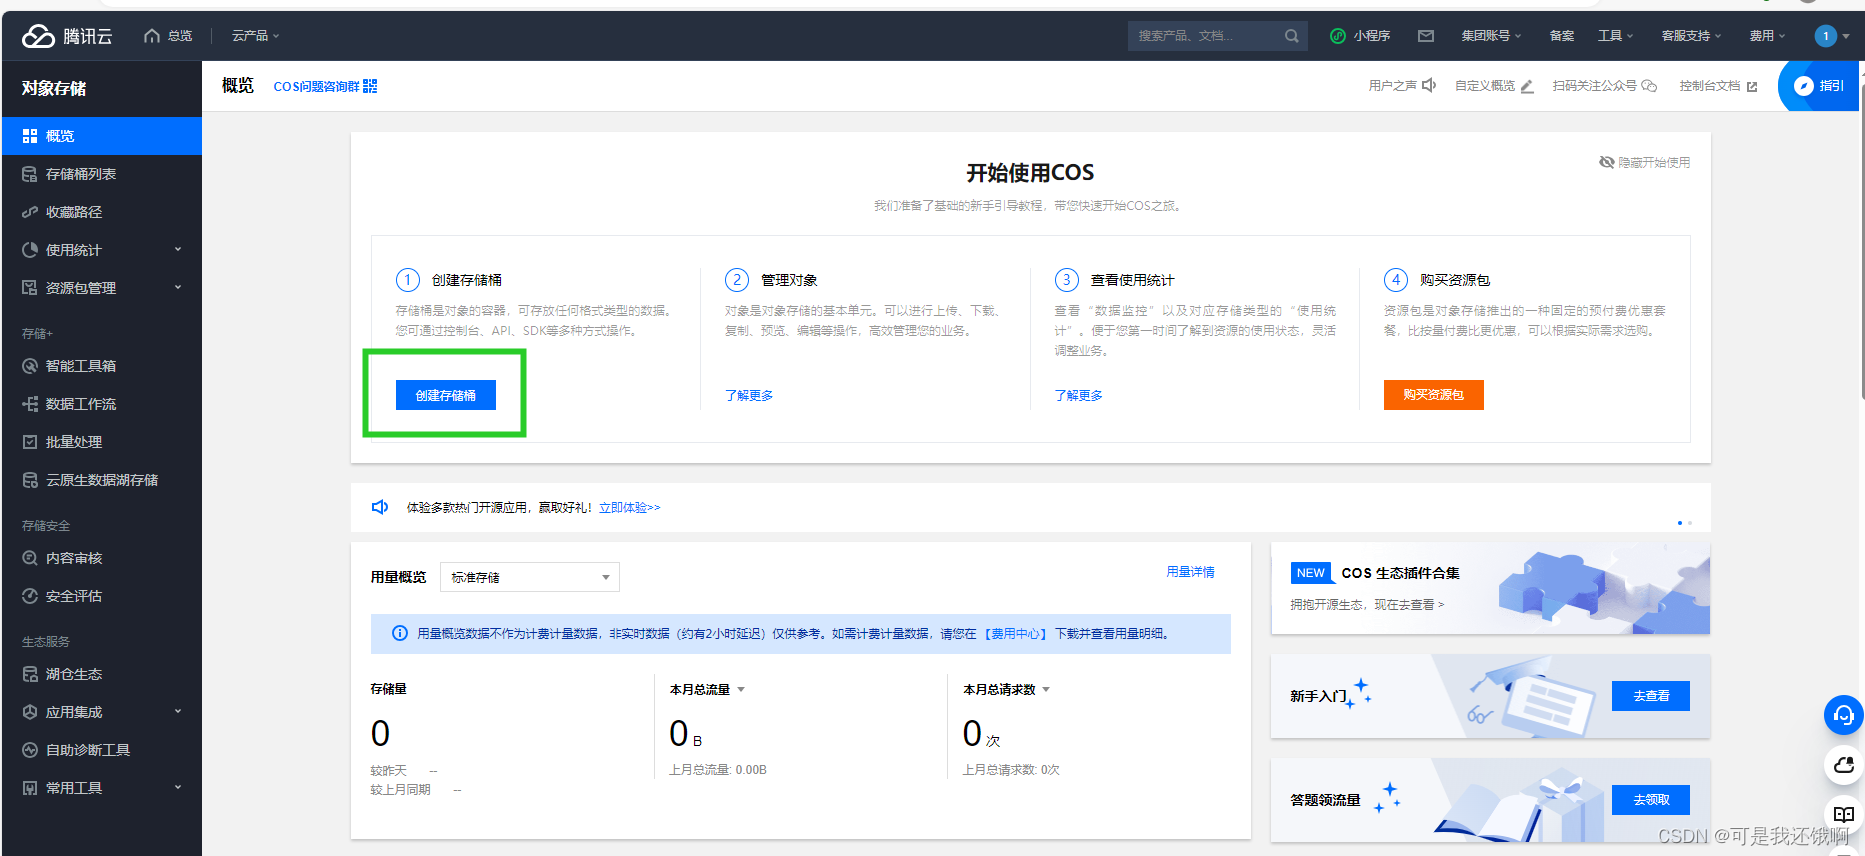Select 云原生数据湖存储 in the sidebar
The width and height of the screenshot is (1865, 856).
point(101,480)
